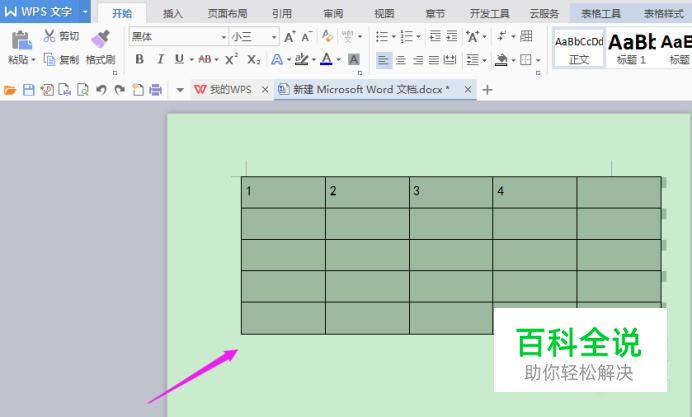Toggle Italic formatting
The height and width of the screenshot is (417, 692).
(160, 59)
